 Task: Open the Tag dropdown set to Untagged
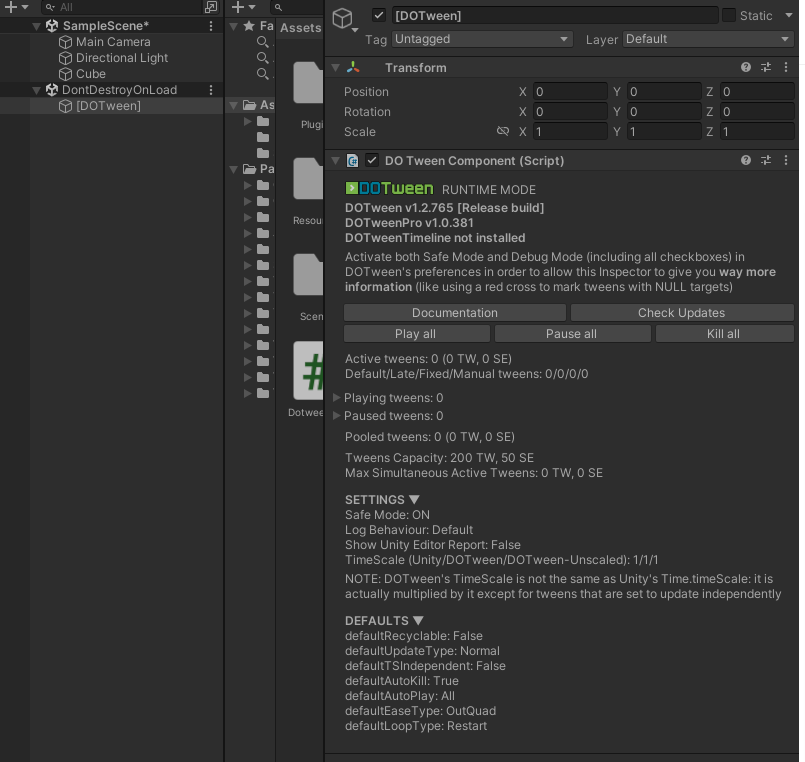[x=482, y=39]
